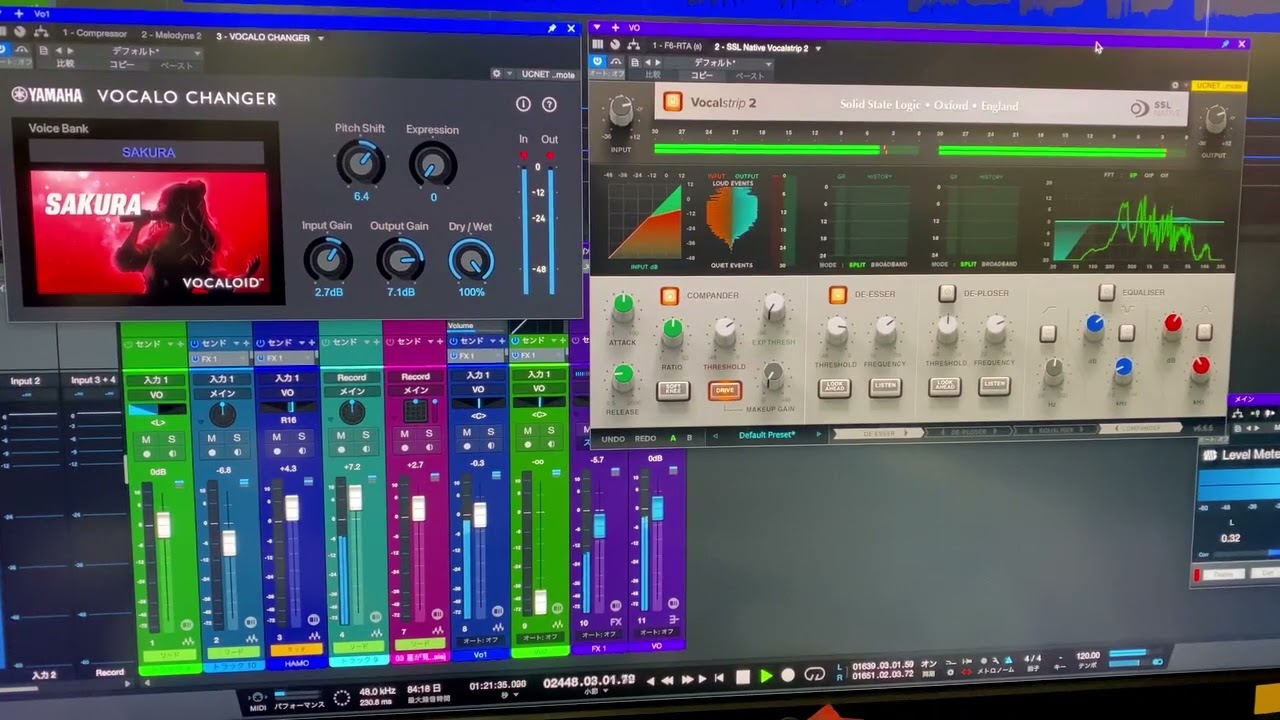Pin the SSL Vocalstrip plugin window
Screen dimensions: 1280x720
1225,44
